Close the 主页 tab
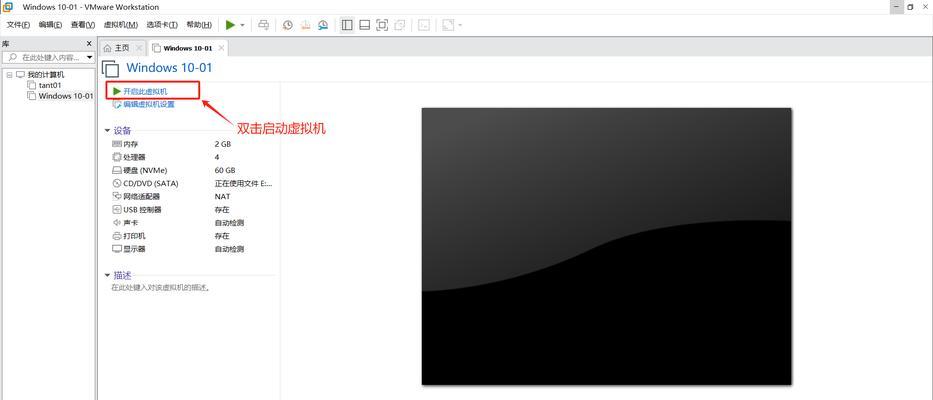 pos(139,48)
